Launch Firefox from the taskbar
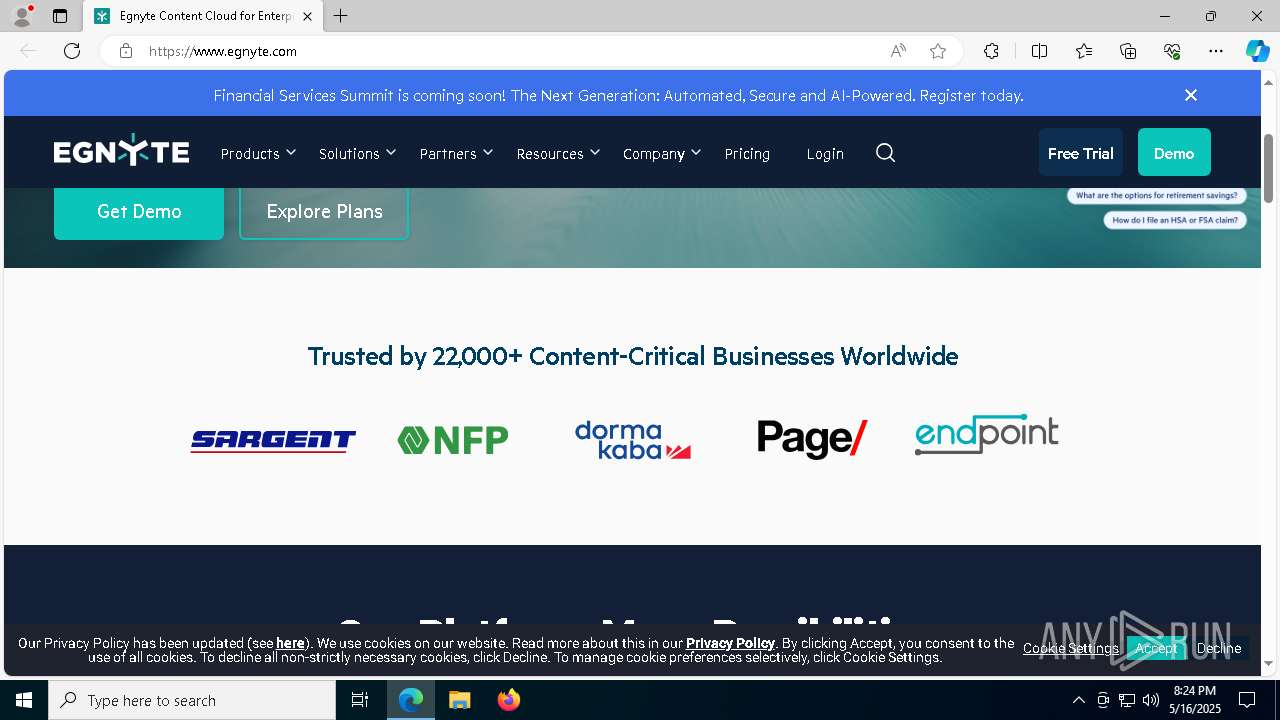This screenshot has height=720, width=1280. pos(508,700)
